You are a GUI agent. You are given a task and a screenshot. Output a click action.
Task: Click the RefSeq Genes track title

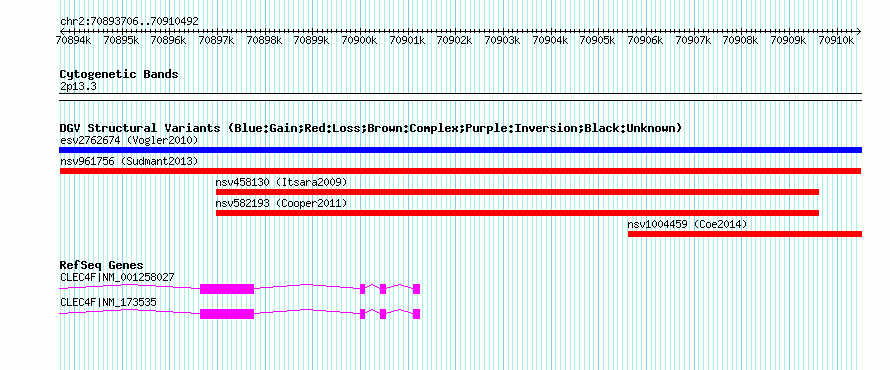tap(102, 265)
